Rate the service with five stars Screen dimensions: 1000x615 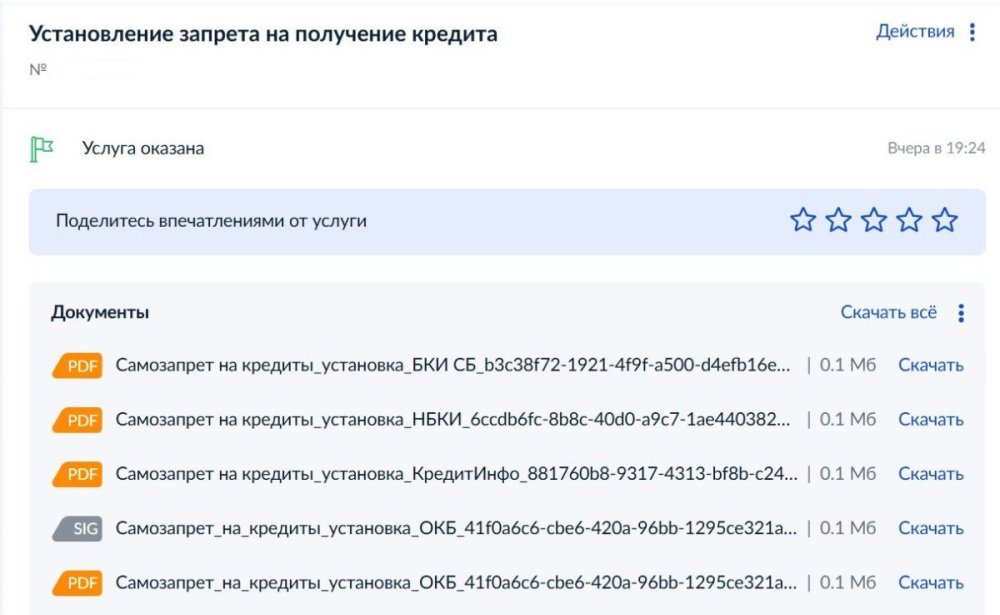944,221
